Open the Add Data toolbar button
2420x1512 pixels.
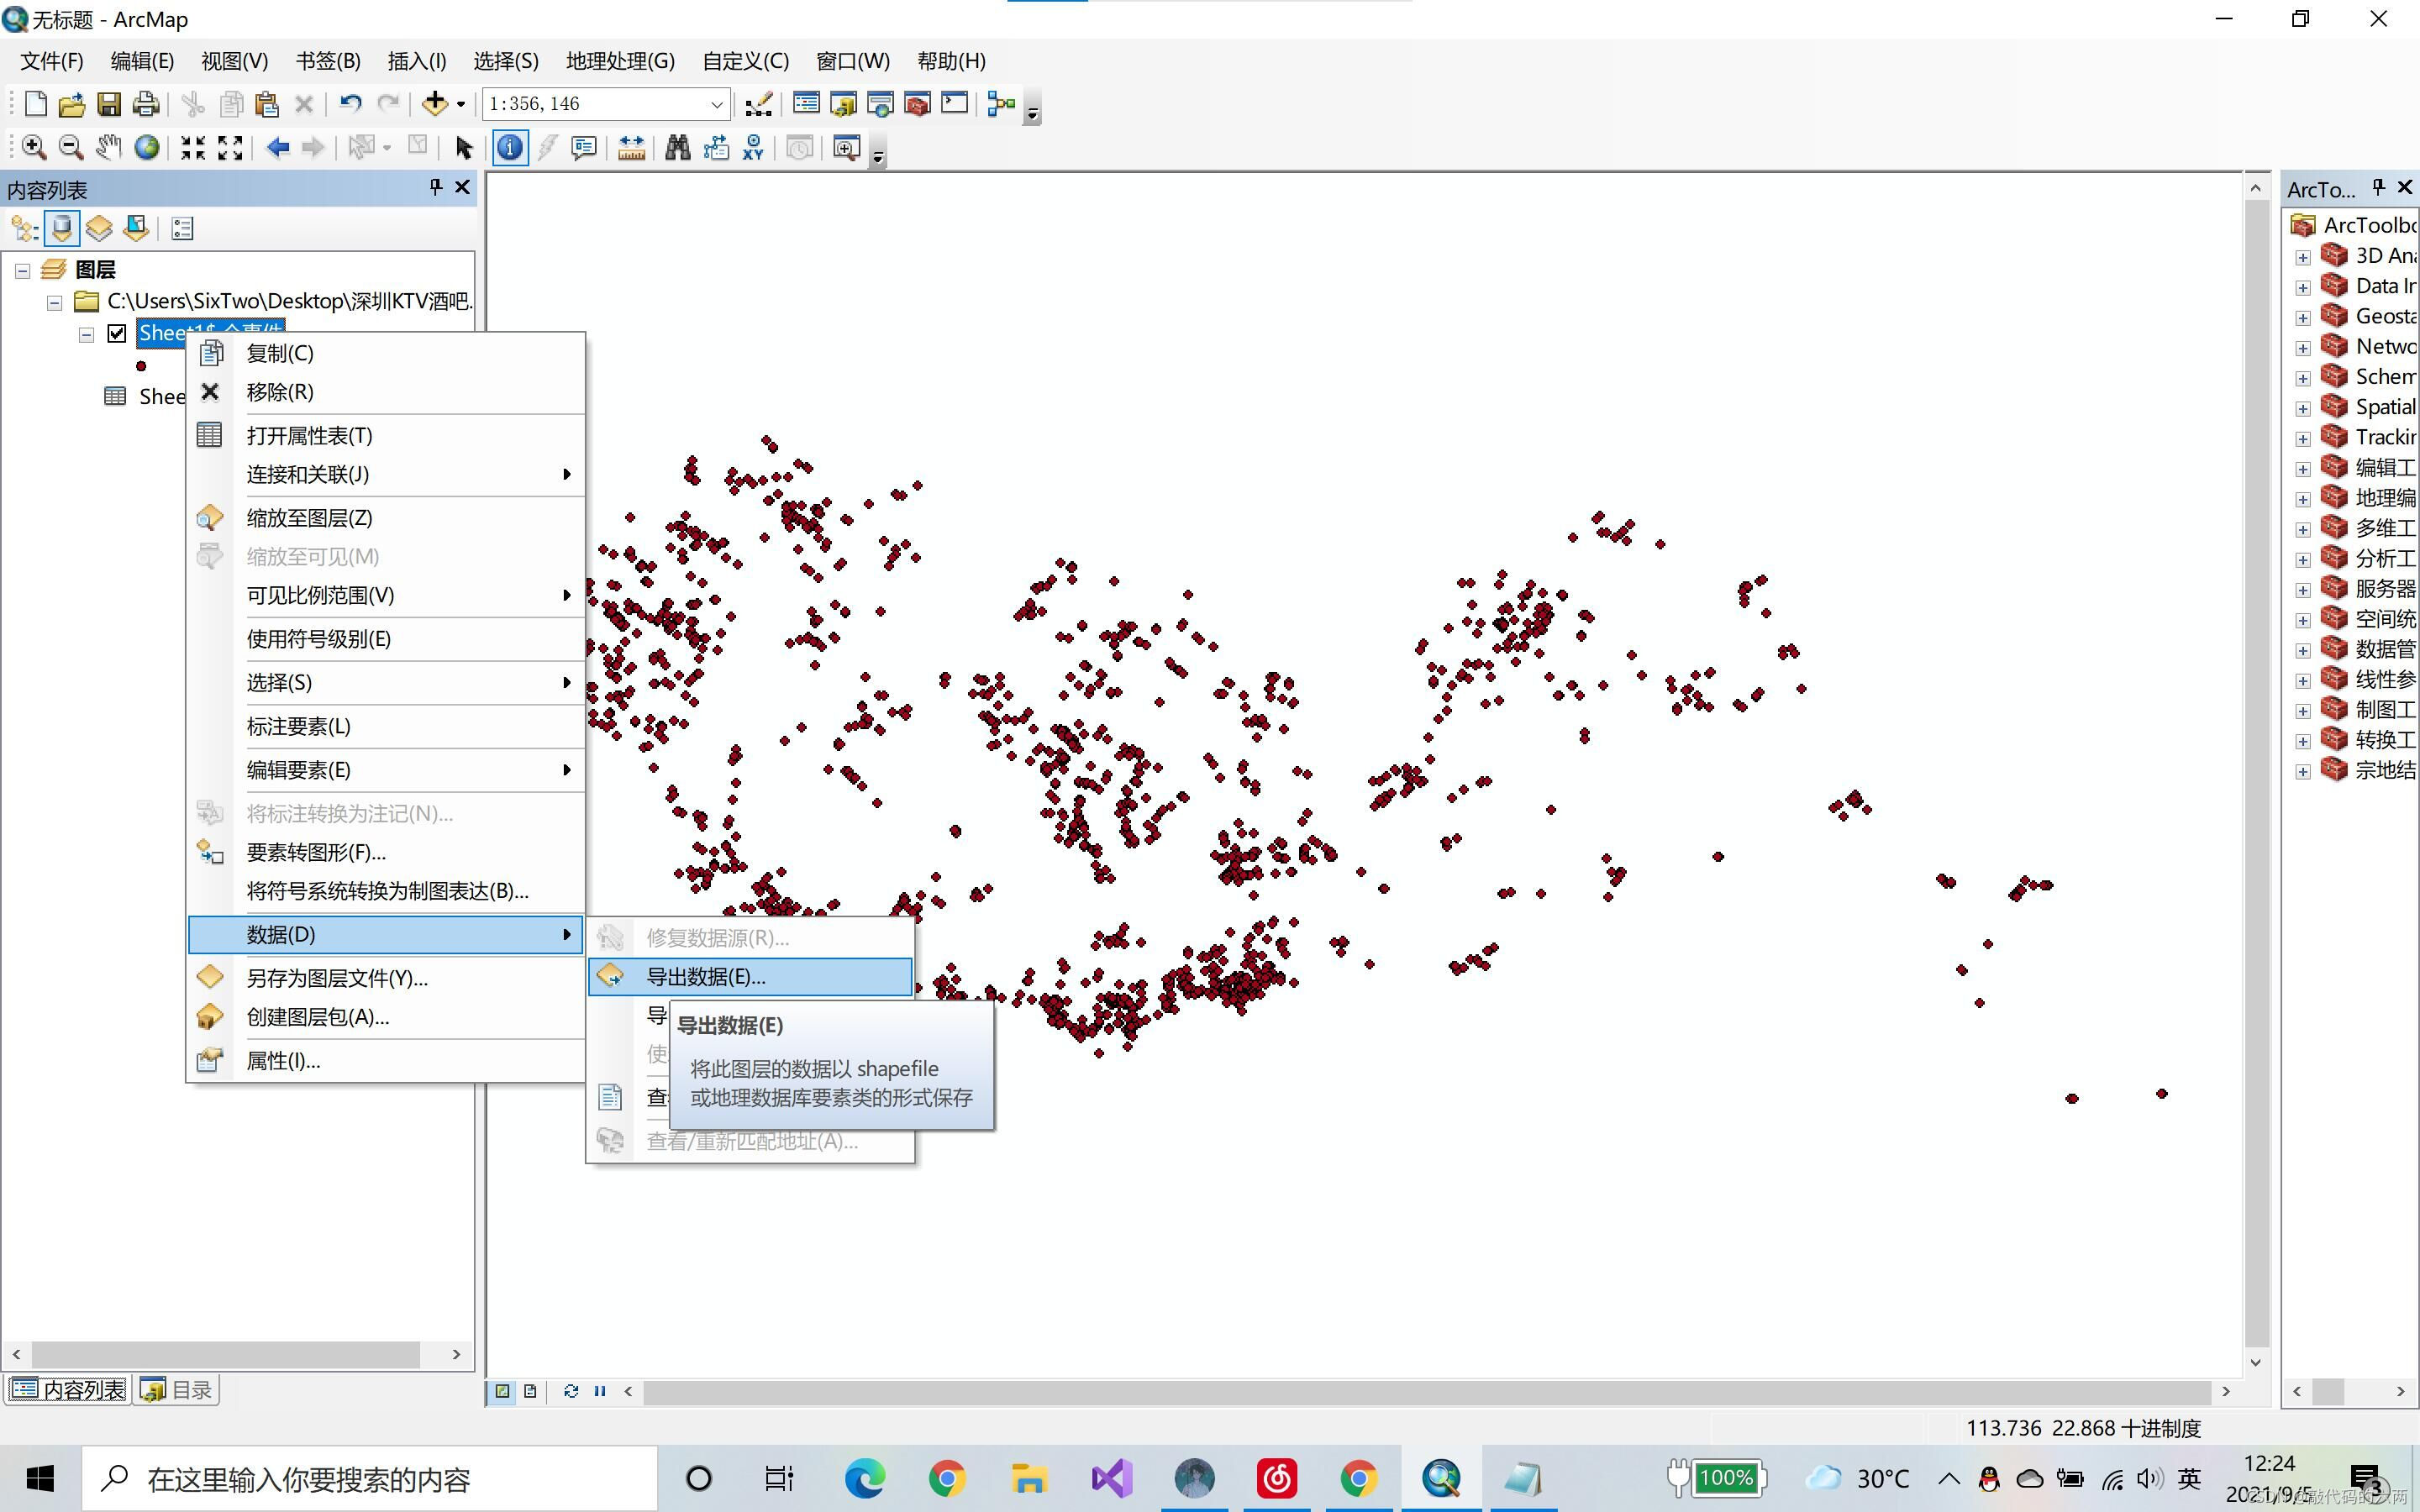click(435, 103)
